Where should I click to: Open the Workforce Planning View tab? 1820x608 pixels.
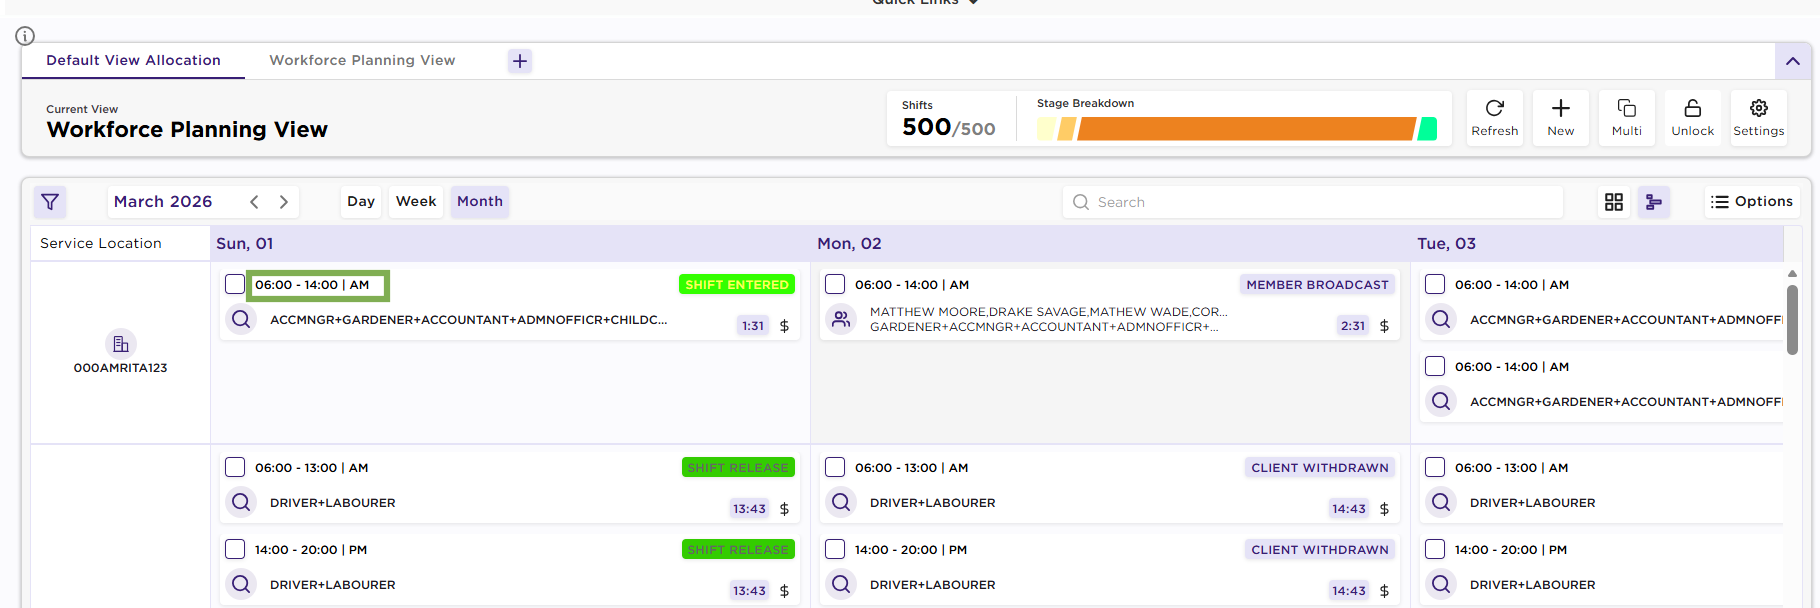click(x=362, y=61)
